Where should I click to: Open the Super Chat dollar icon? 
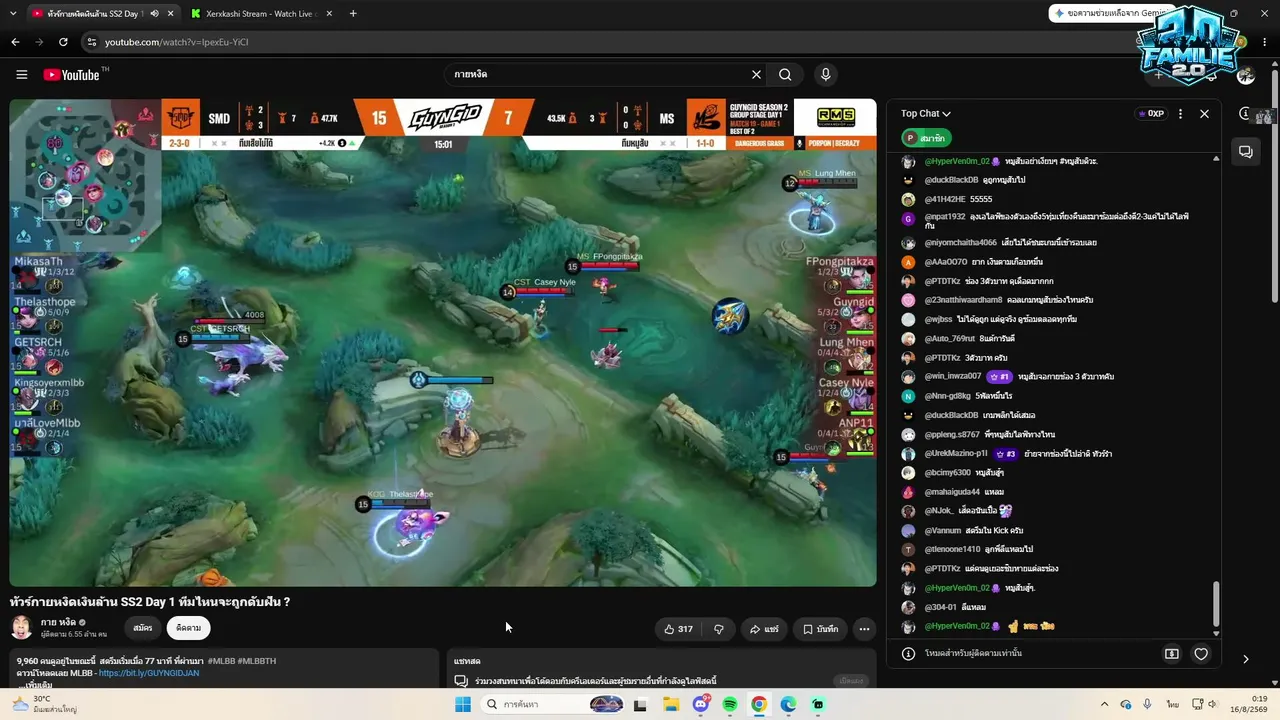(1172, 654)
